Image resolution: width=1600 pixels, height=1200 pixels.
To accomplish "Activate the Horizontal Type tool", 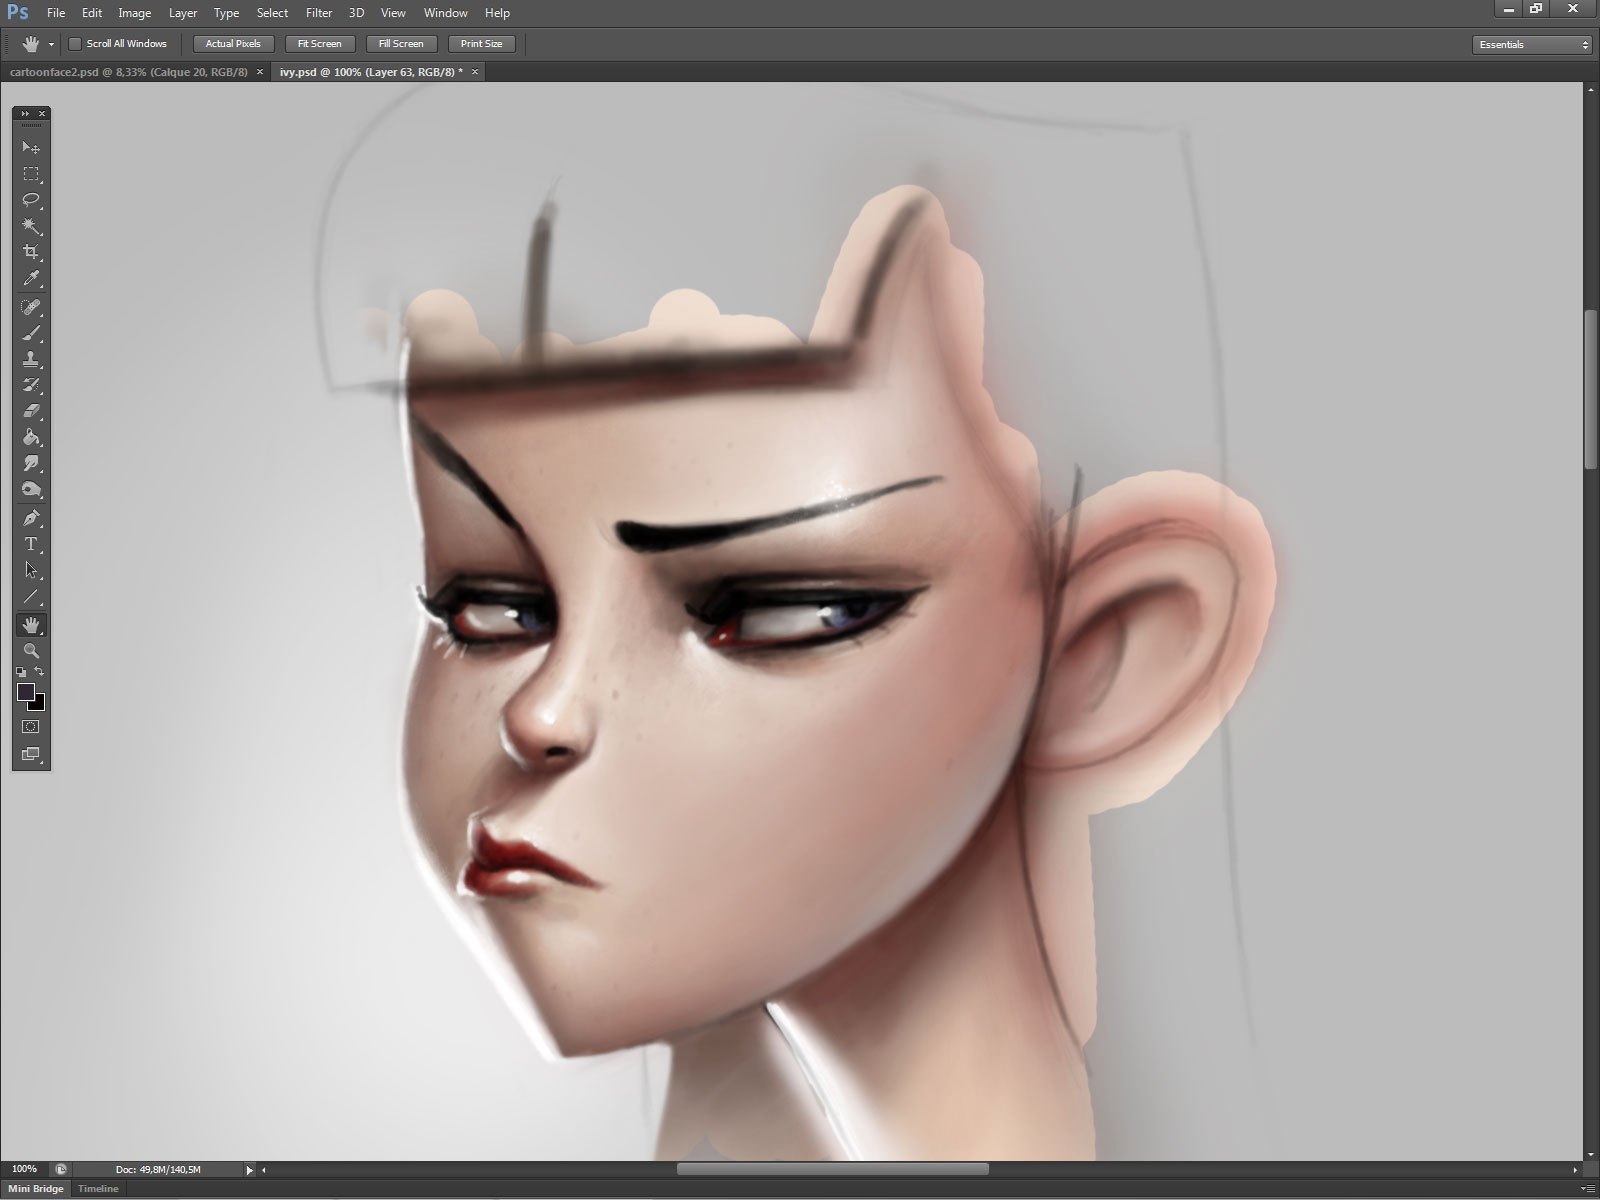I will [x=30, y=543].
